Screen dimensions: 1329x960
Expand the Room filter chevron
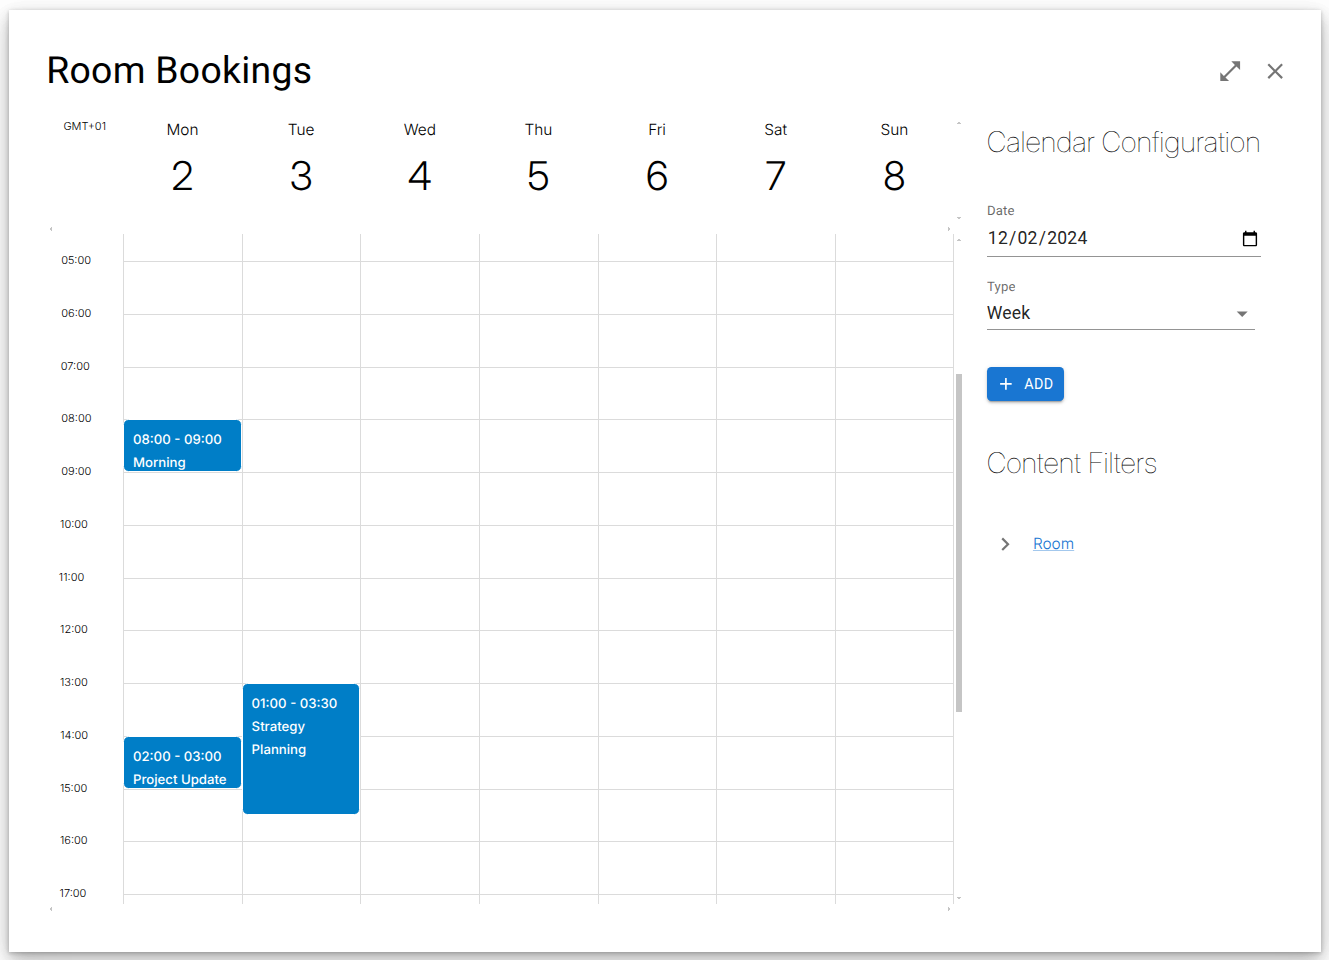coord(1005,544)
